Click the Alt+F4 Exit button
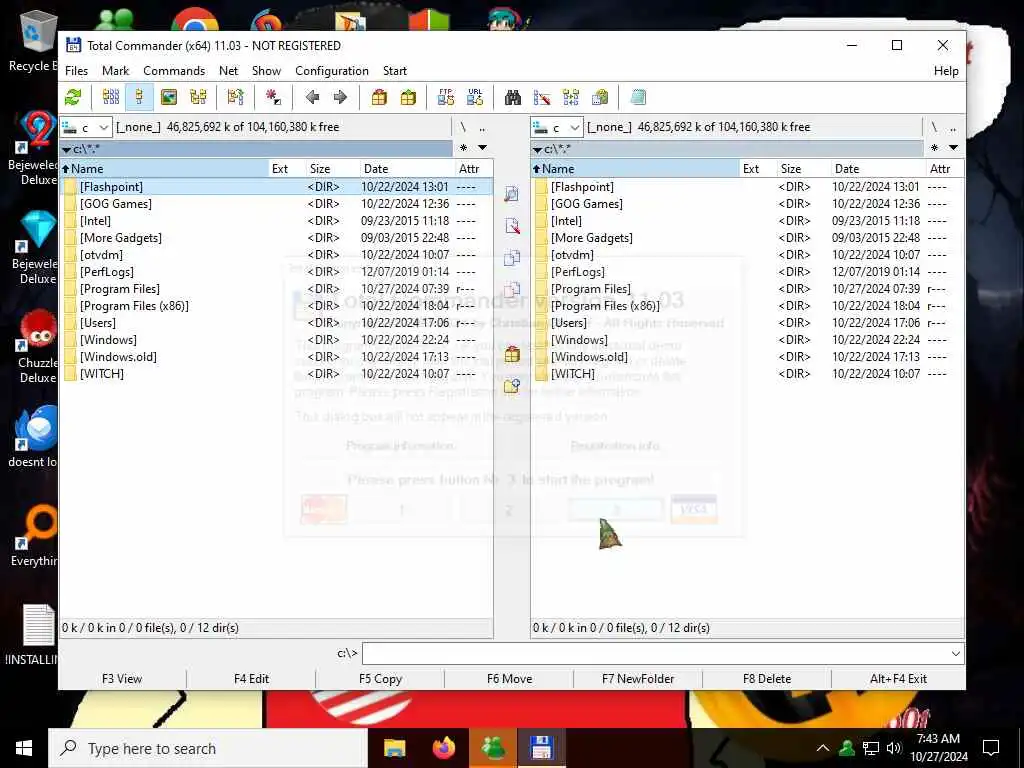 click(898, 679)
